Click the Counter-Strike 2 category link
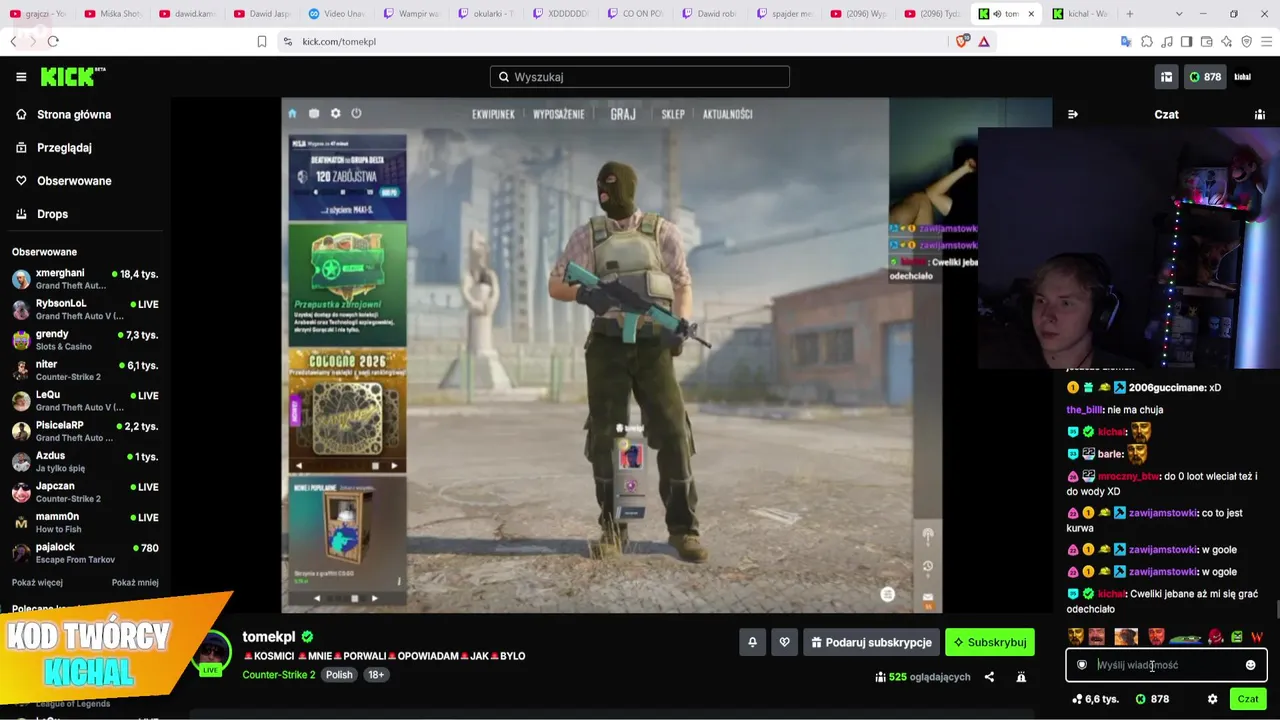The width and height of the screenshot is (1280, 720). (279, 675)
